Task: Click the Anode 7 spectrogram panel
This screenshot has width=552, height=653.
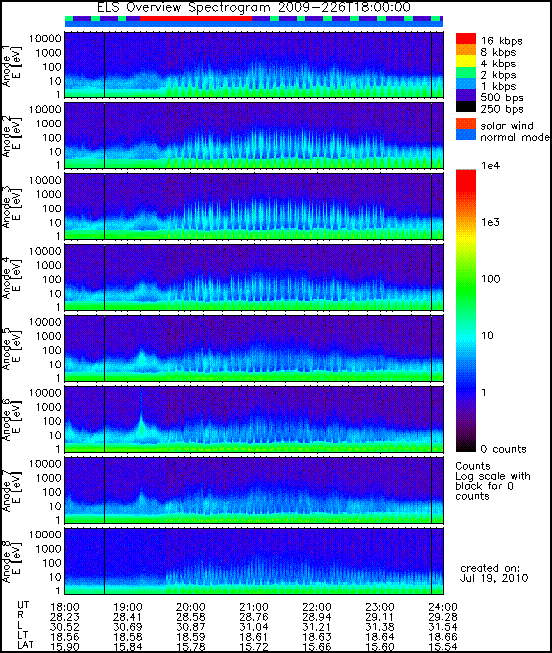Action: pyautogui.click(x=254, y=490)
